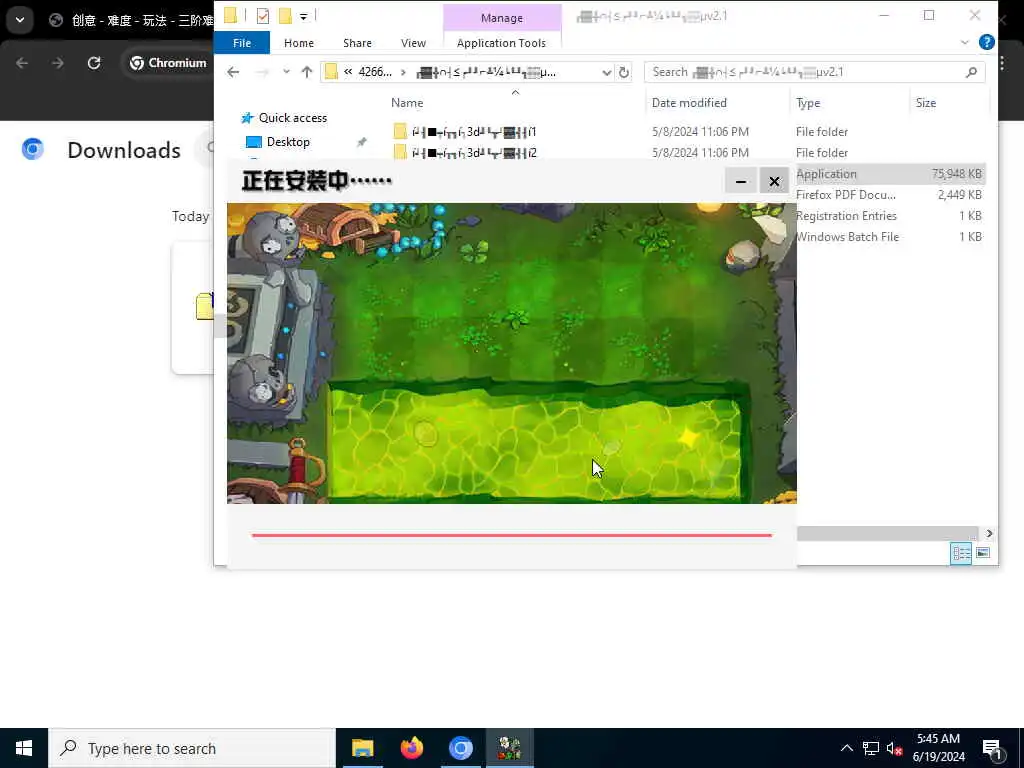This screenshot has width=1024, height=768.
Task: Click the Explorer horizontal scrollbar track
Action: point(887,534)
